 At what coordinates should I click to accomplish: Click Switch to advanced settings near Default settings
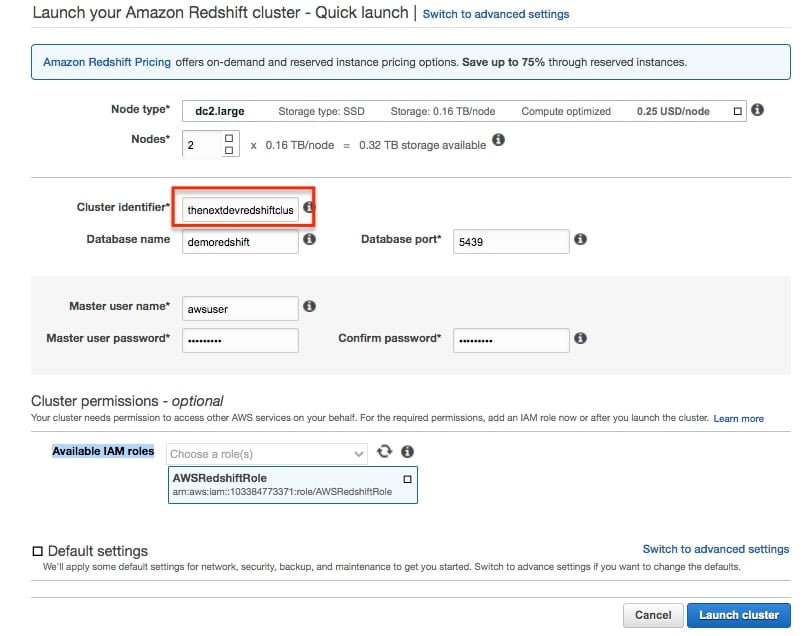point(715,549)
